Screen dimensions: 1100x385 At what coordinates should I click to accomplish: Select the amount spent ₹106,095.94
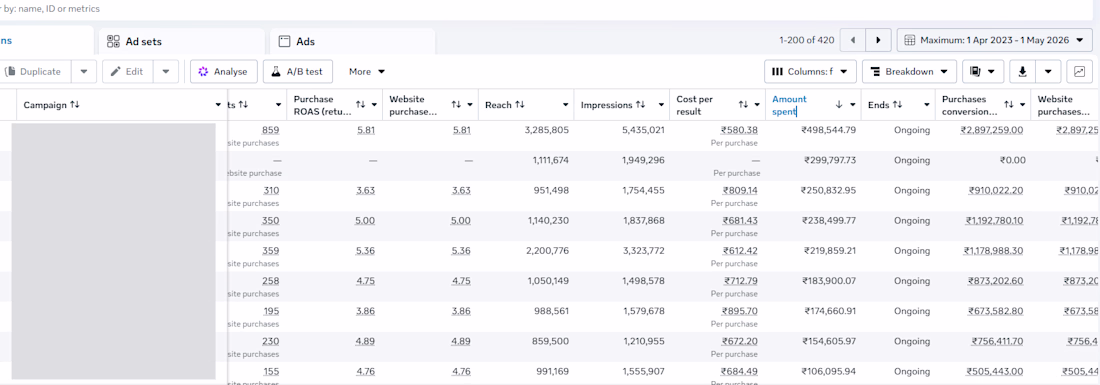point(830,372)
